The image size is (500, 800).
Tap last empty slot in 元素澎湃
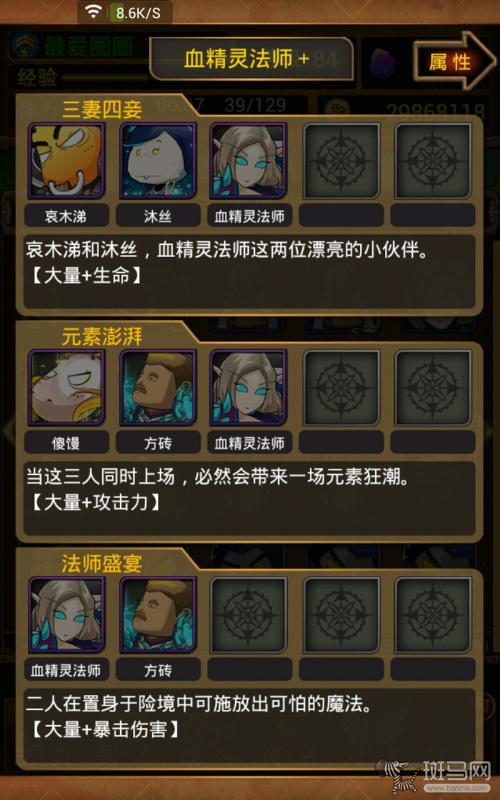[x=433, y=388]
